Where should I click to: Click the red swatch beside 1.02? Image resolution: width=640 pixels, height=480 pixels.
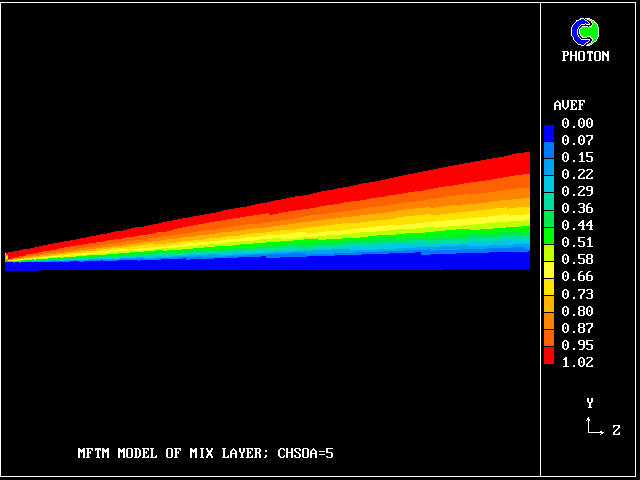pos(548,356)
